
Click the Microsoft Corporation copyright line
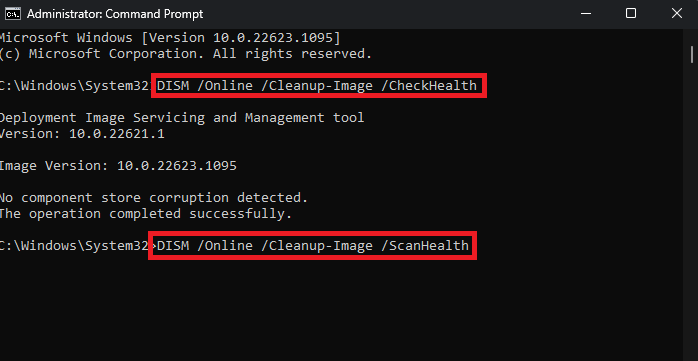pos(186,54)
